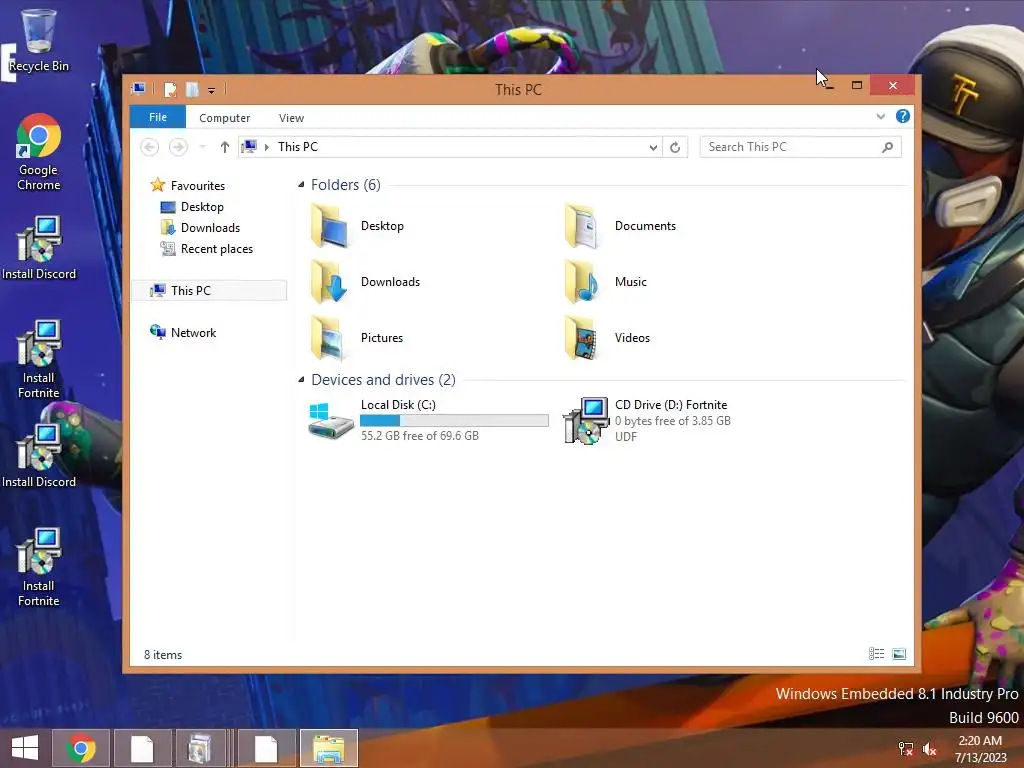
Task: Select the Local Disk (C:) drive icon
Action: pyautogui.click(x=330, y=421)
